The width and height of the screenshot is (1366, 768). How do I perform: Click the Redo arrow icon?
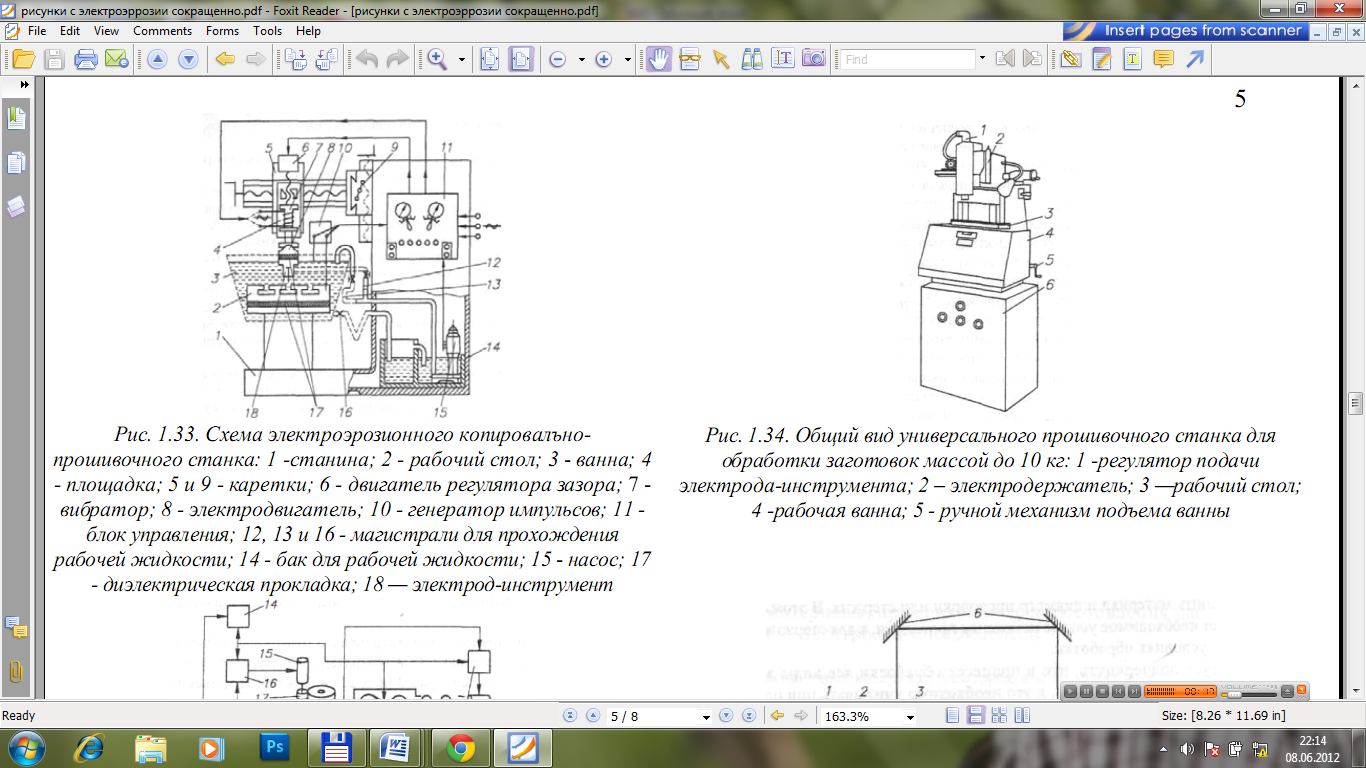point(397,59)
